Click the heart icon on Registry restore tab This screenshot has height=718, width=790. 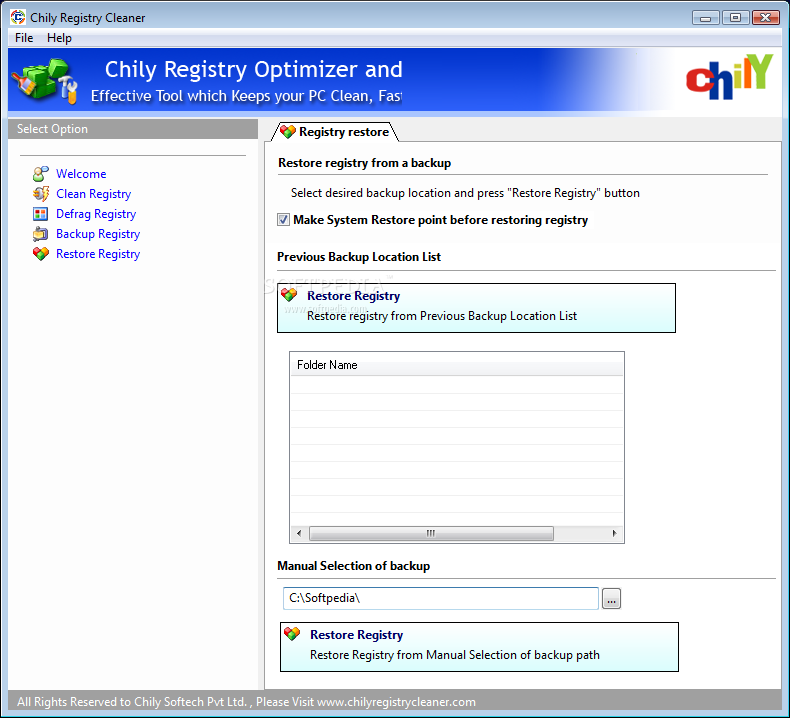click(288, 132)
